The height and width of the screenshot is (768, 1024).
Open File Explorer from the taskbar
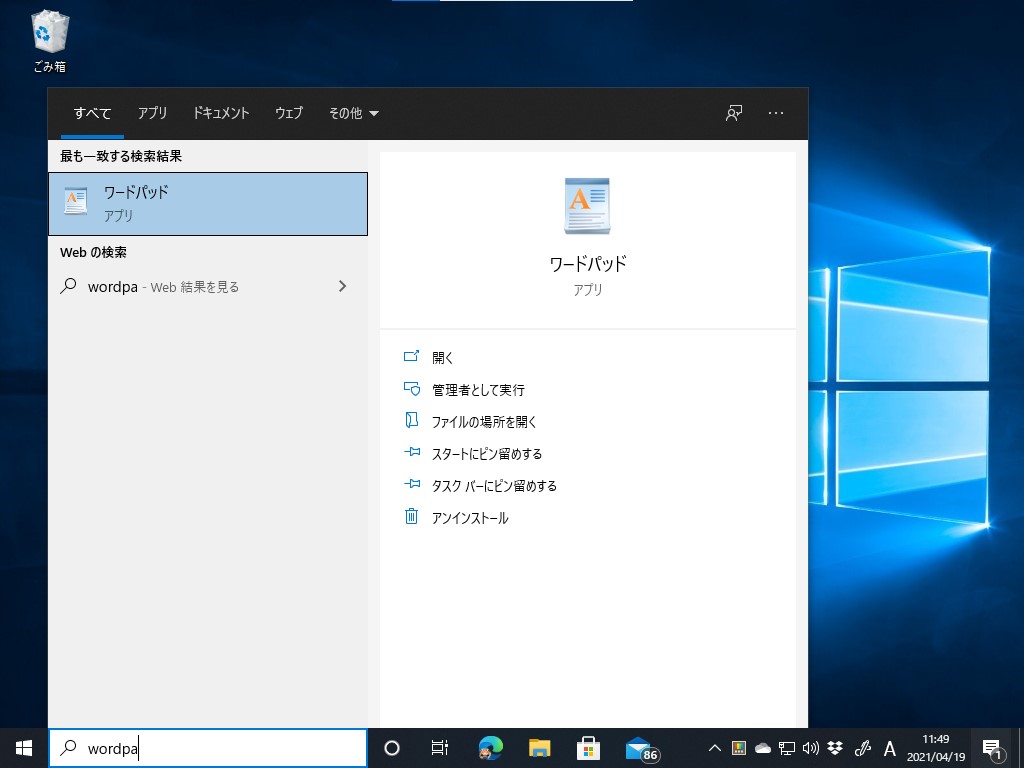pos(539,748)
